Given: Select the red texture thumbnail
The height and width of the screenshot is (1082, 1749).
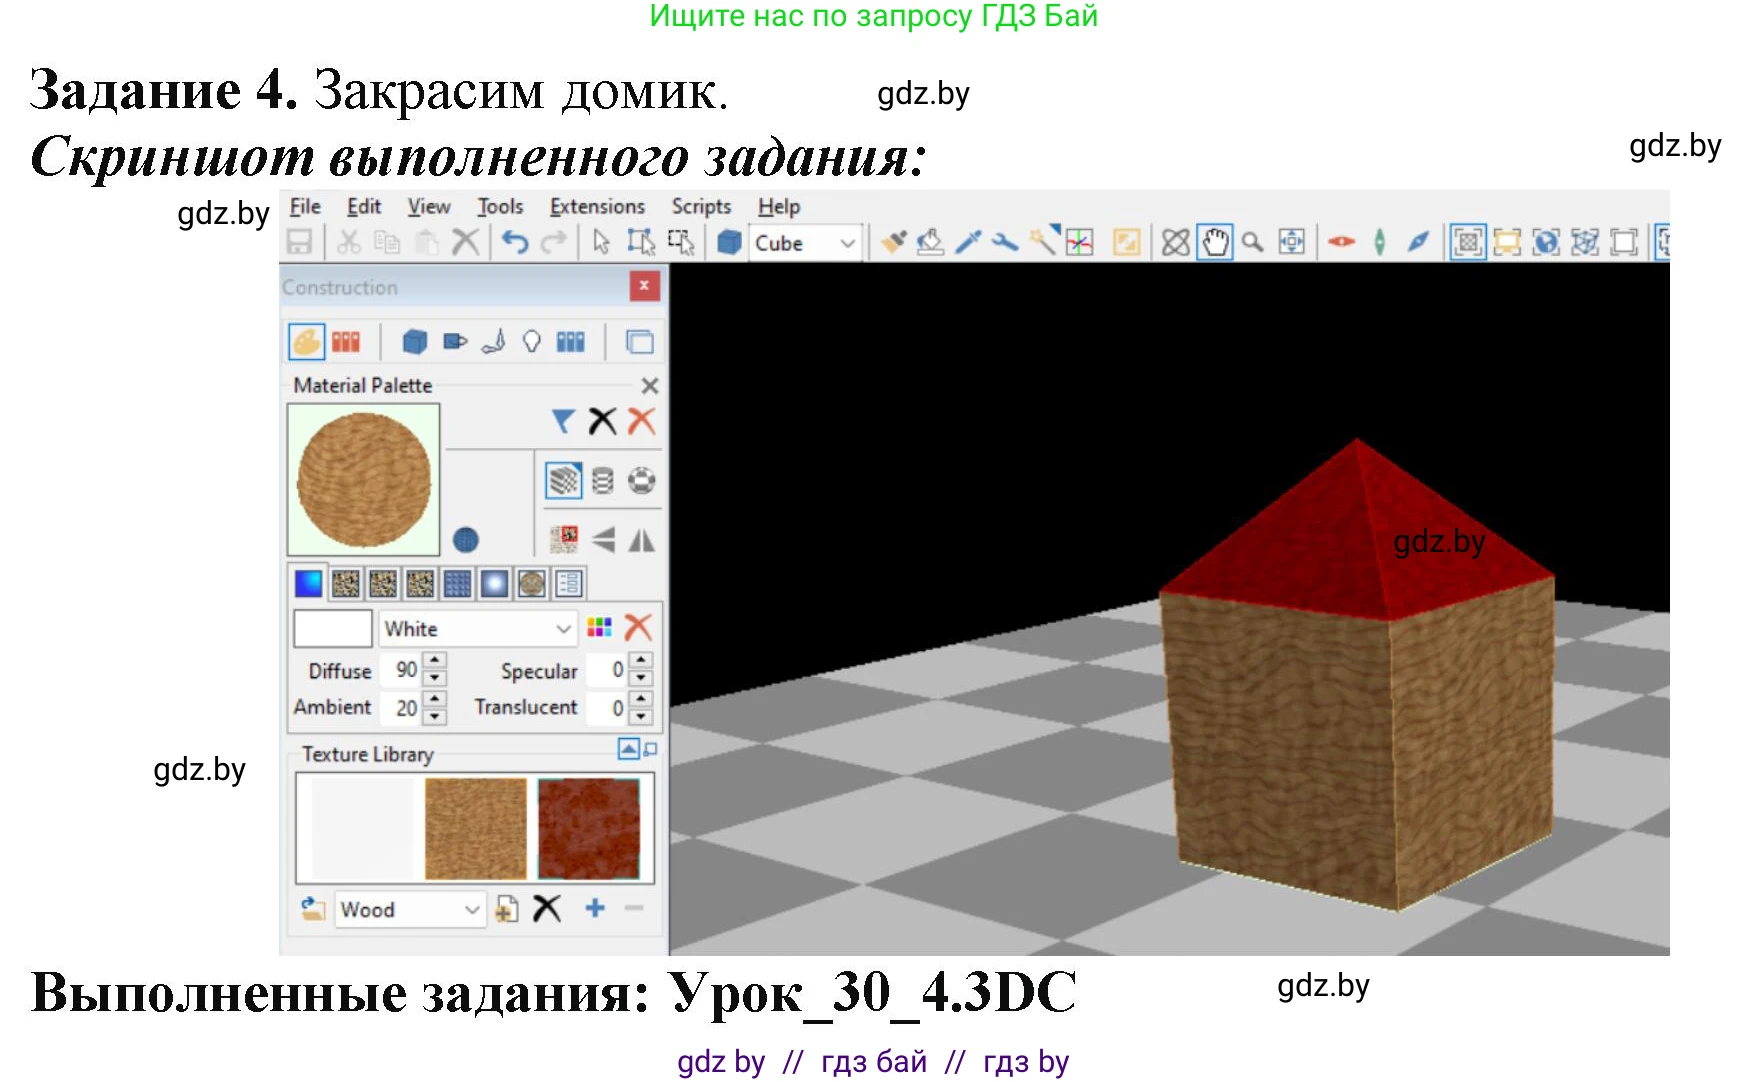Looking at the screenshot, I should coord(589,829).
